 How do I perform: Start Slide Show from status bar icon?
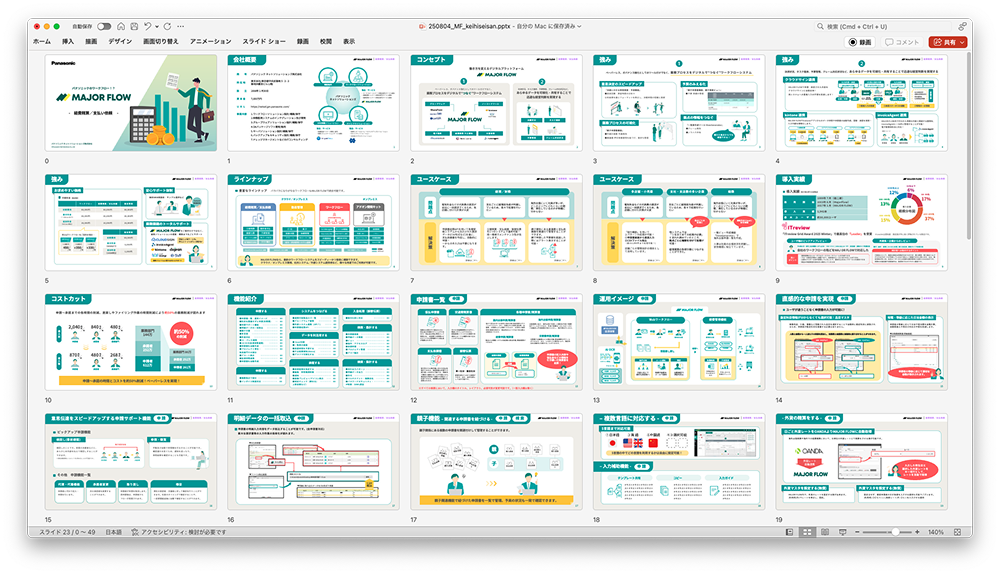tap(842, 532)
